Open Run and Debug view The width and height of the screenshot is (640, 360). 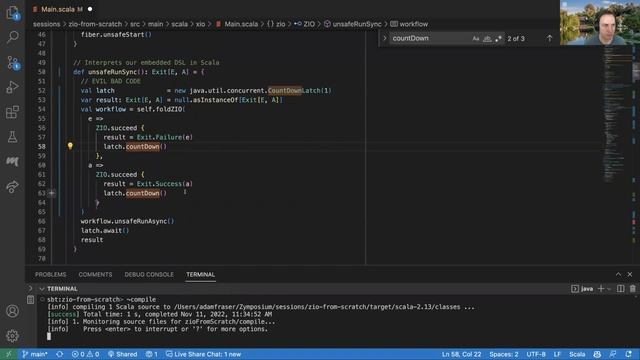pos(13,87)
